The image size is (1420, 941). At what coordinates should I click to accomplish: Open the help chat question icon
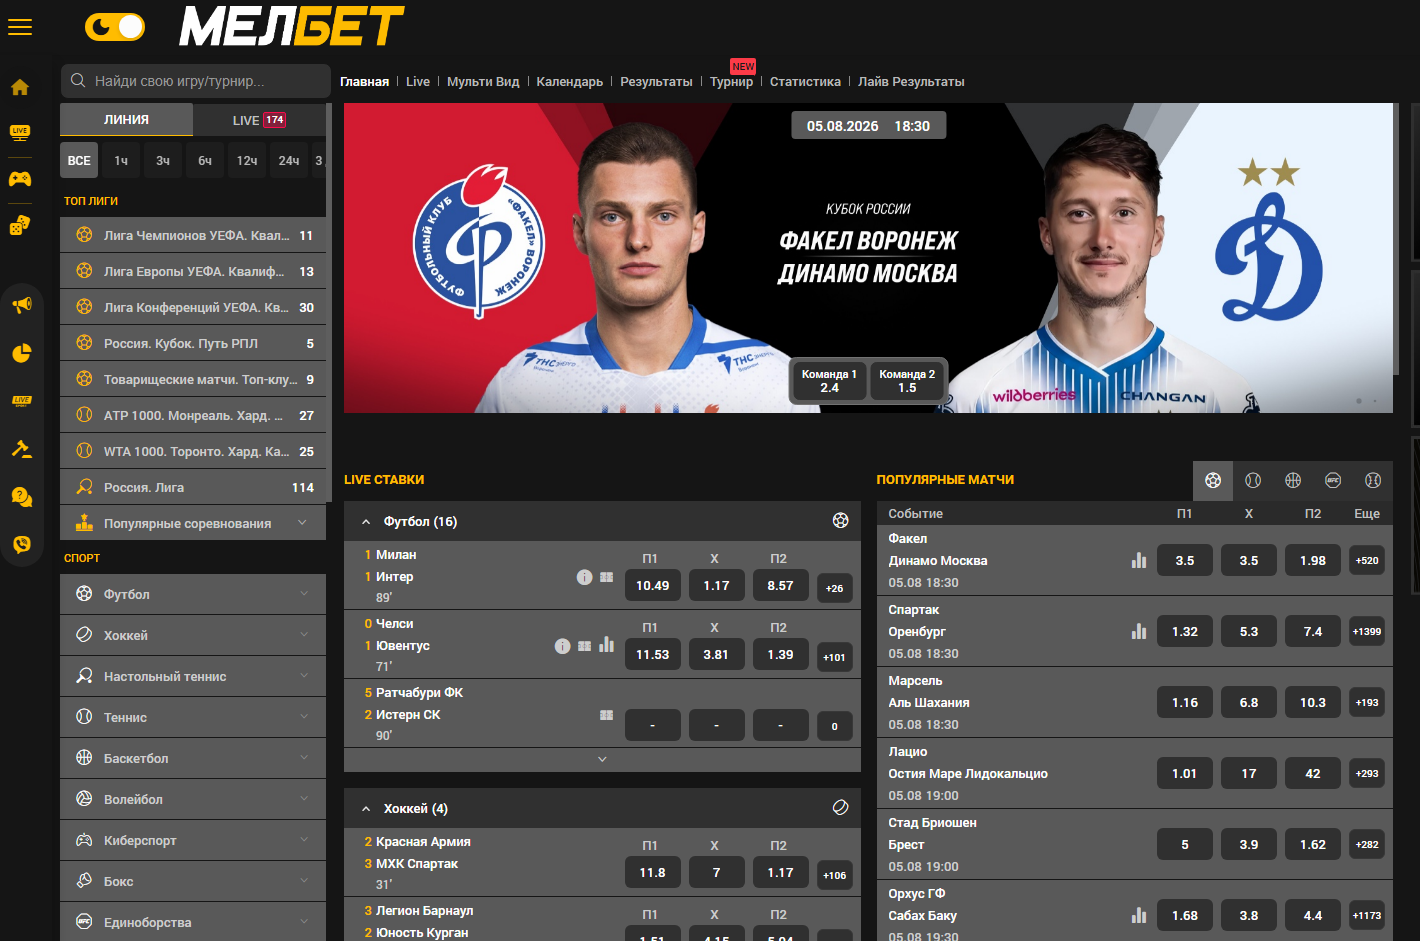(x=21, y=497)
